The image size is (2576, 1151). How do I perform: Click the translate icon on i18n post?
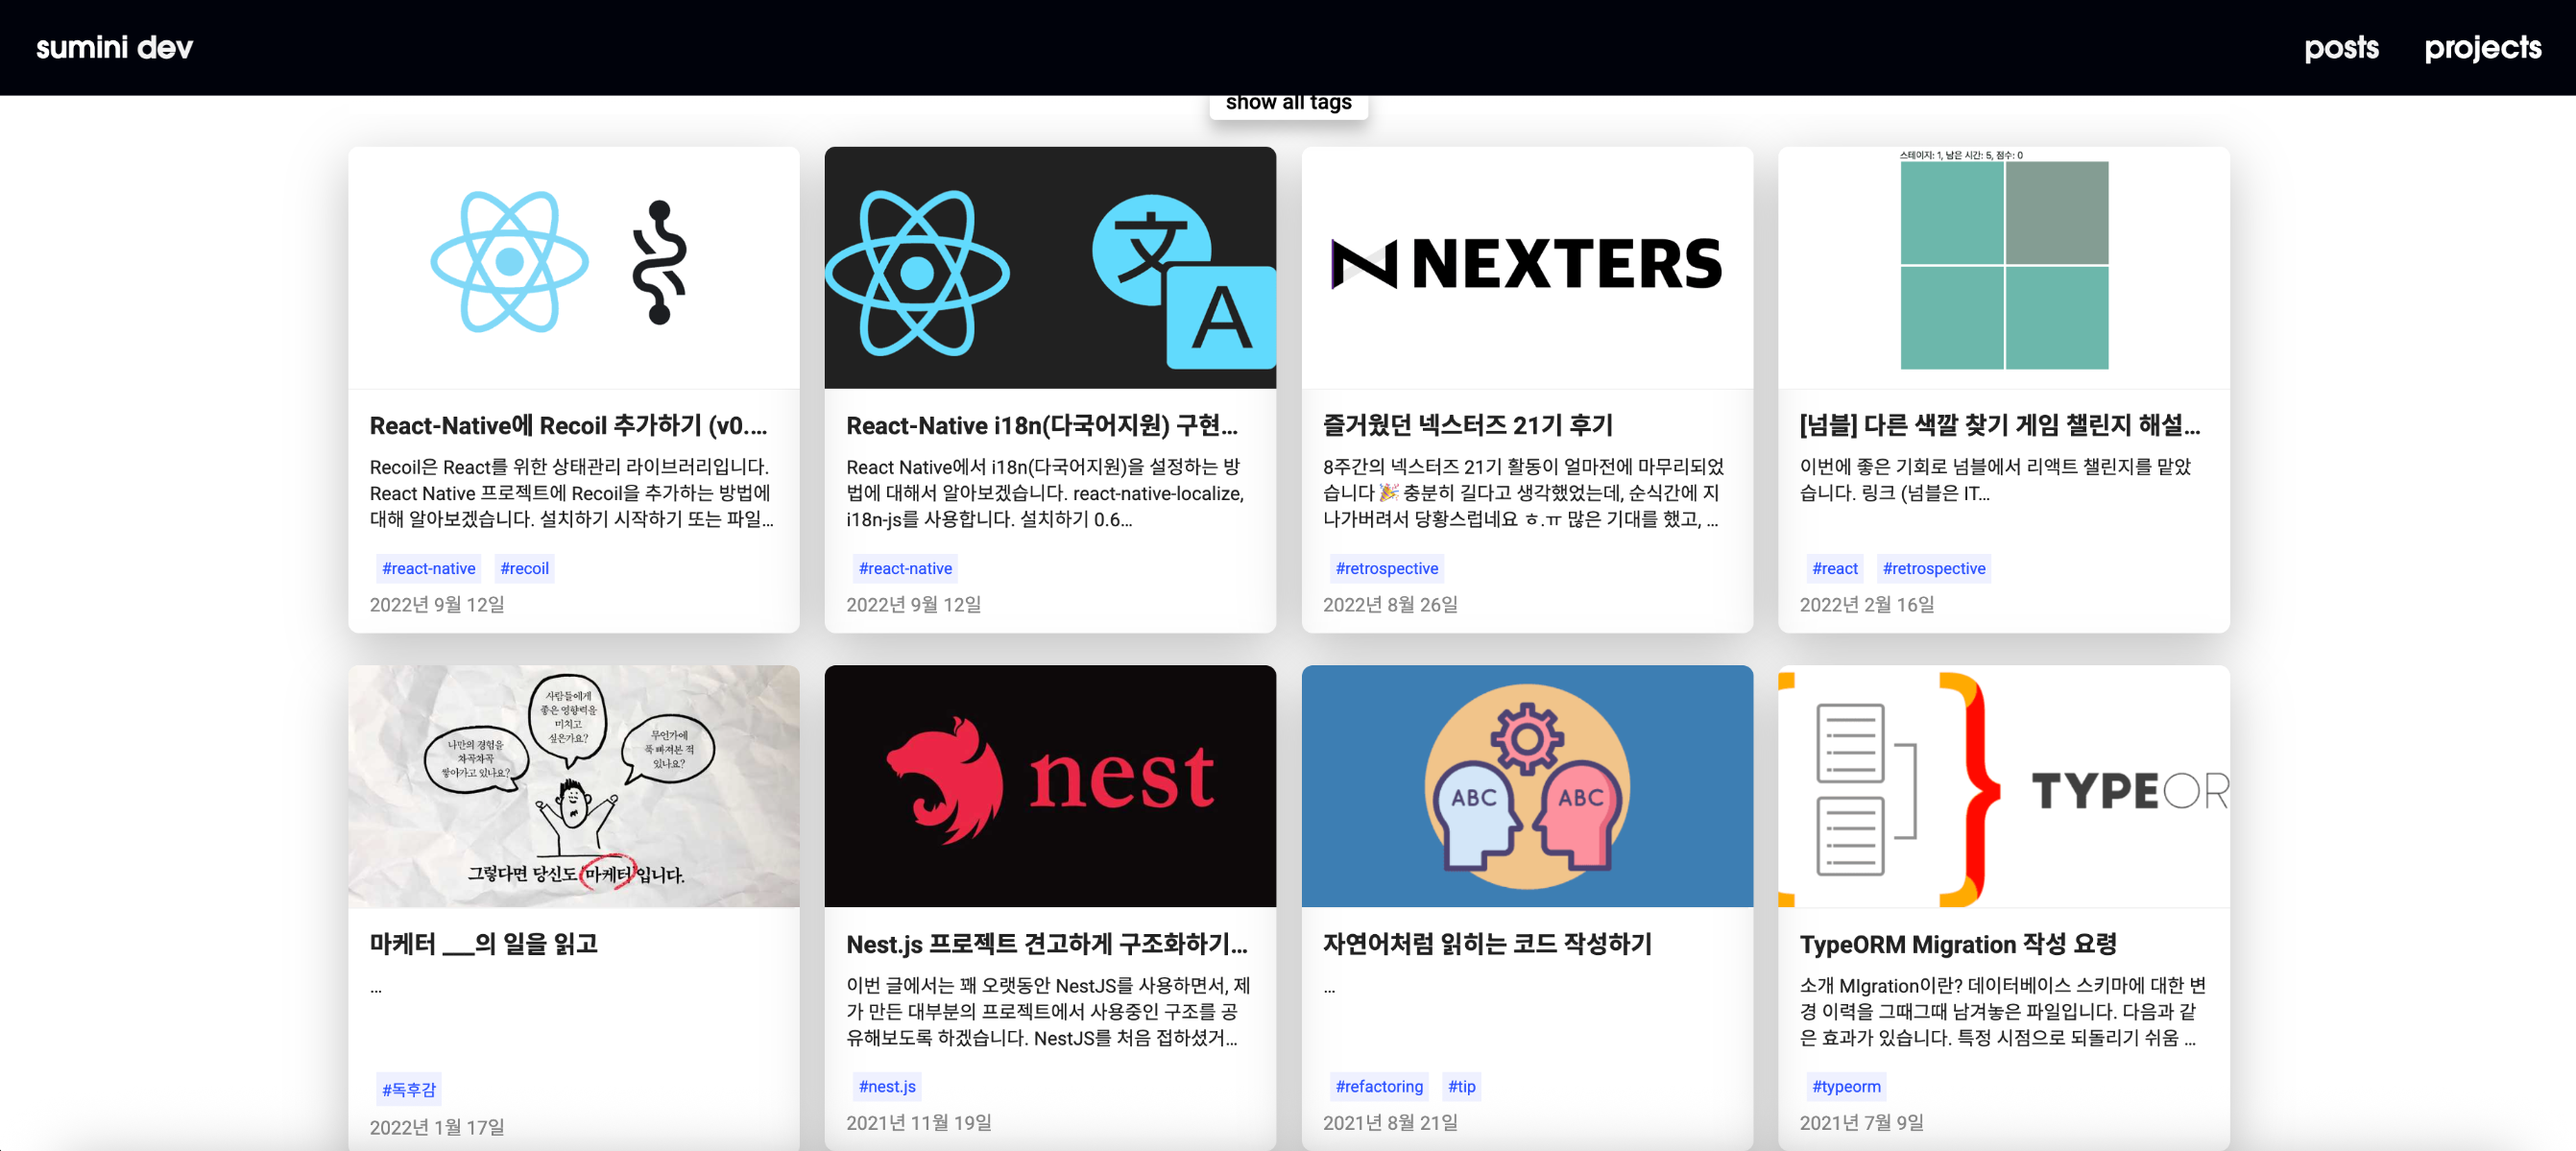[1183, 282]
